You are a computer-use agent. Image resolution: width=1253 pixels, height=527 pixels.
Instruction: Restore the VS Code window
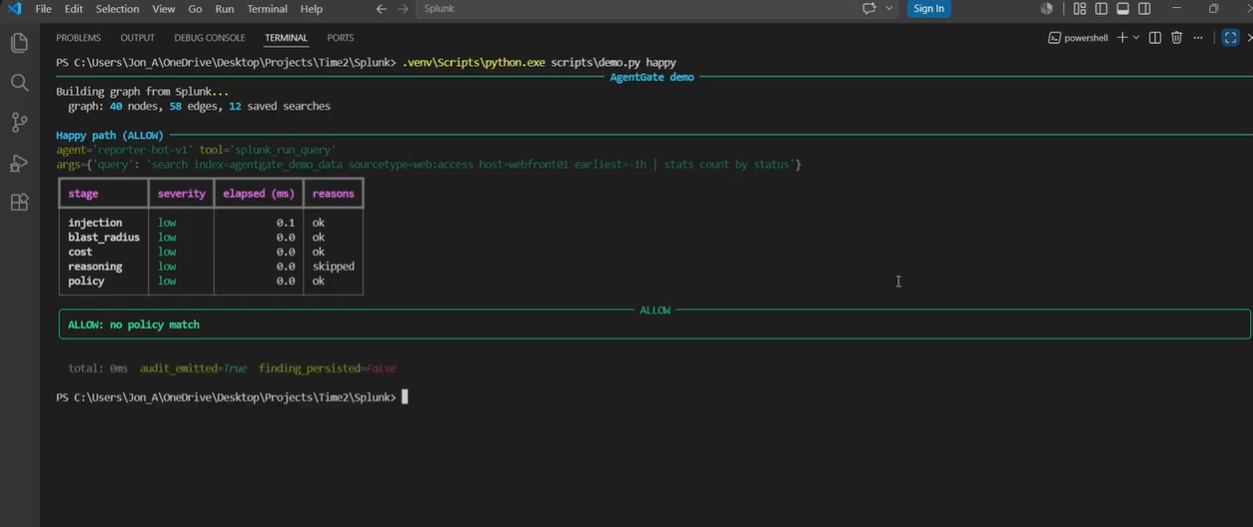[1214, 9]
